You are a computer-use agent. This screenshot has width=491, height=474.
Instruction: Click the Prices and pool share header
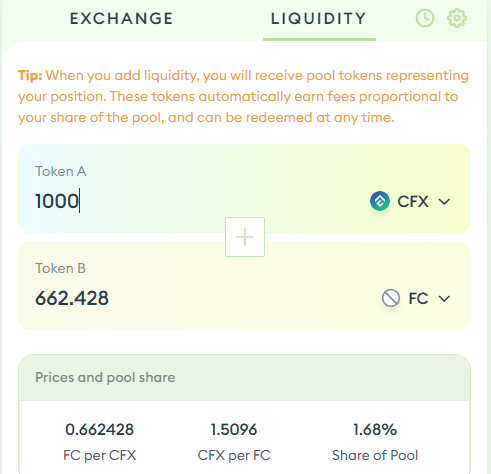pyautogui.click(x=105, y=377)
